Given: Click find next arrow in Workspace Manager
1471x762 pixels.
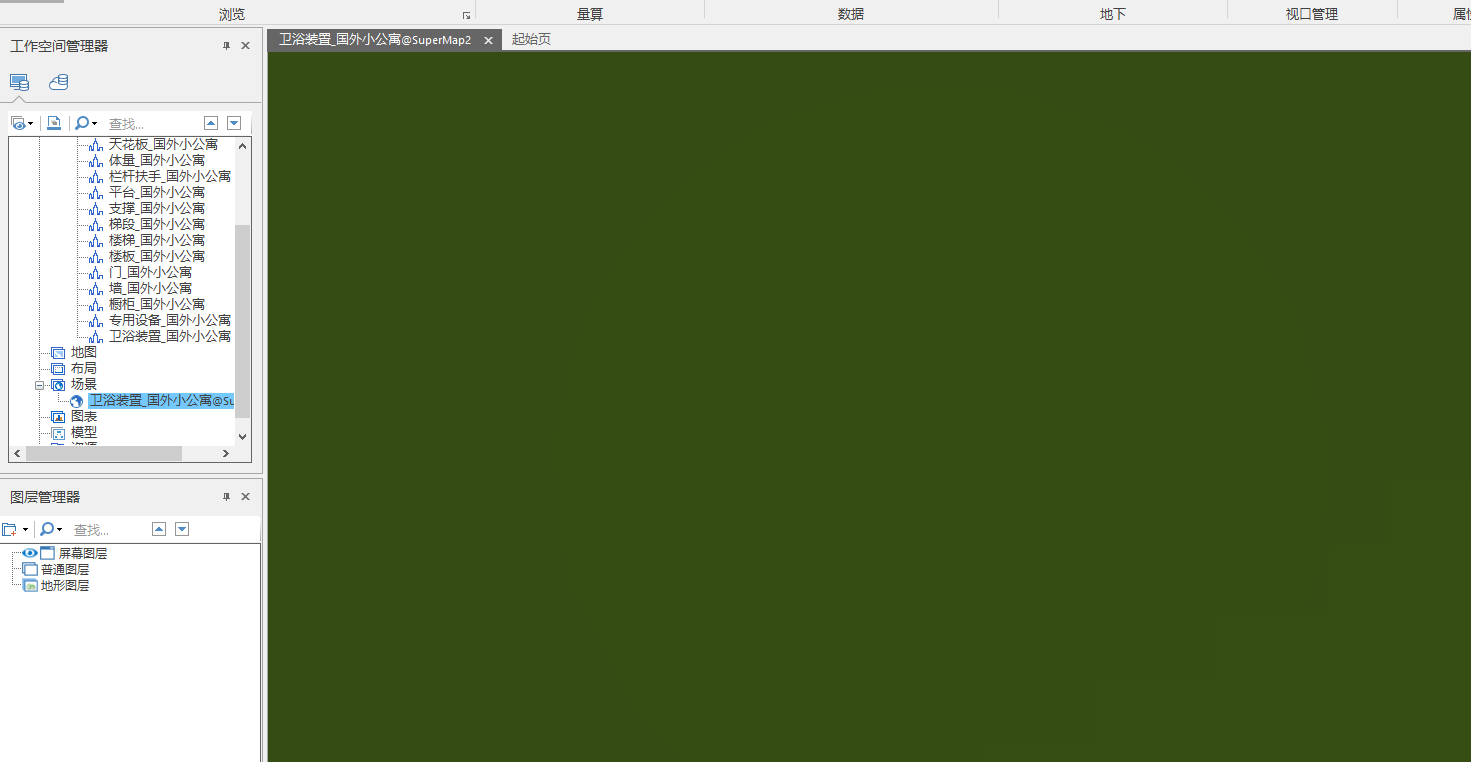Looking at the screenshot, I should [234, 123].
